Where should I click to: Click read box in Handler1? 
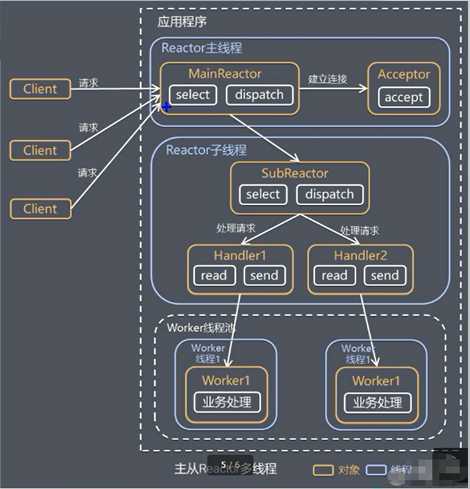[214, 275]
